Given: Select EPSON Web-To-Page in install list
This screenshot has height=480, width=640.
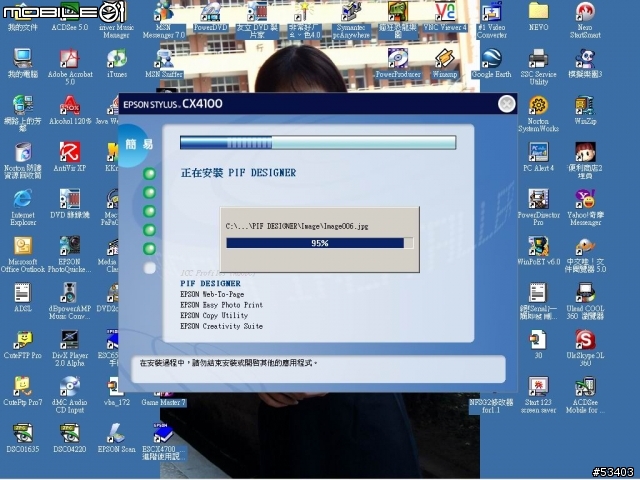Looking at the screenshot, I should click(x=212, y=294).
